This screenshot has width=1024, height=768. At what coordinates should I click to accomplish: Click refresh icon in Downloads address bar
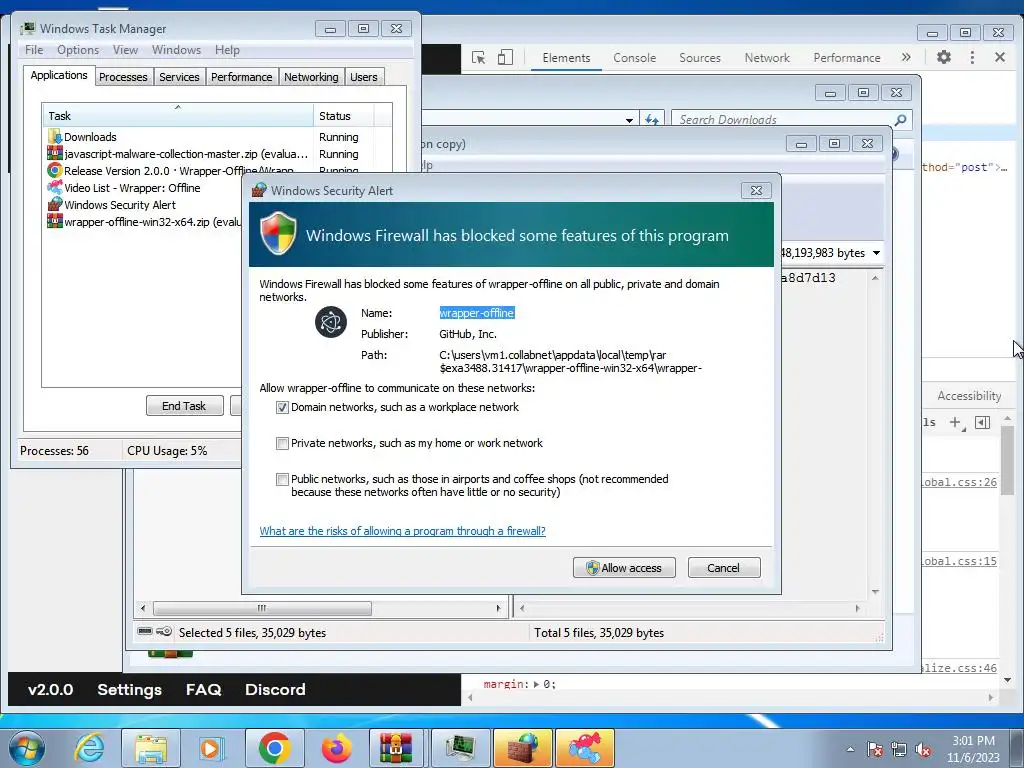[652, 120]
